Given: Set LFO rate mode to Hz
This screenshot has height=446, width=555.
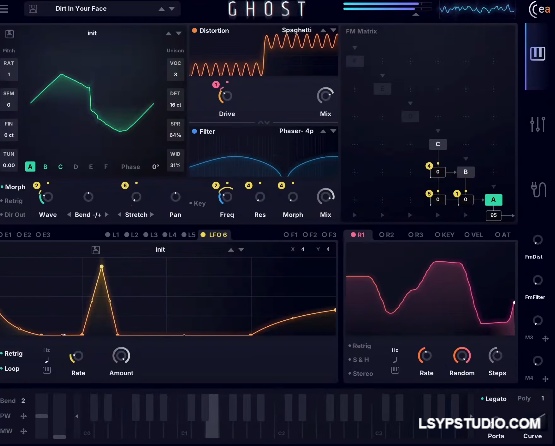Looking at the screenshot, I should [x=47, y=350].
